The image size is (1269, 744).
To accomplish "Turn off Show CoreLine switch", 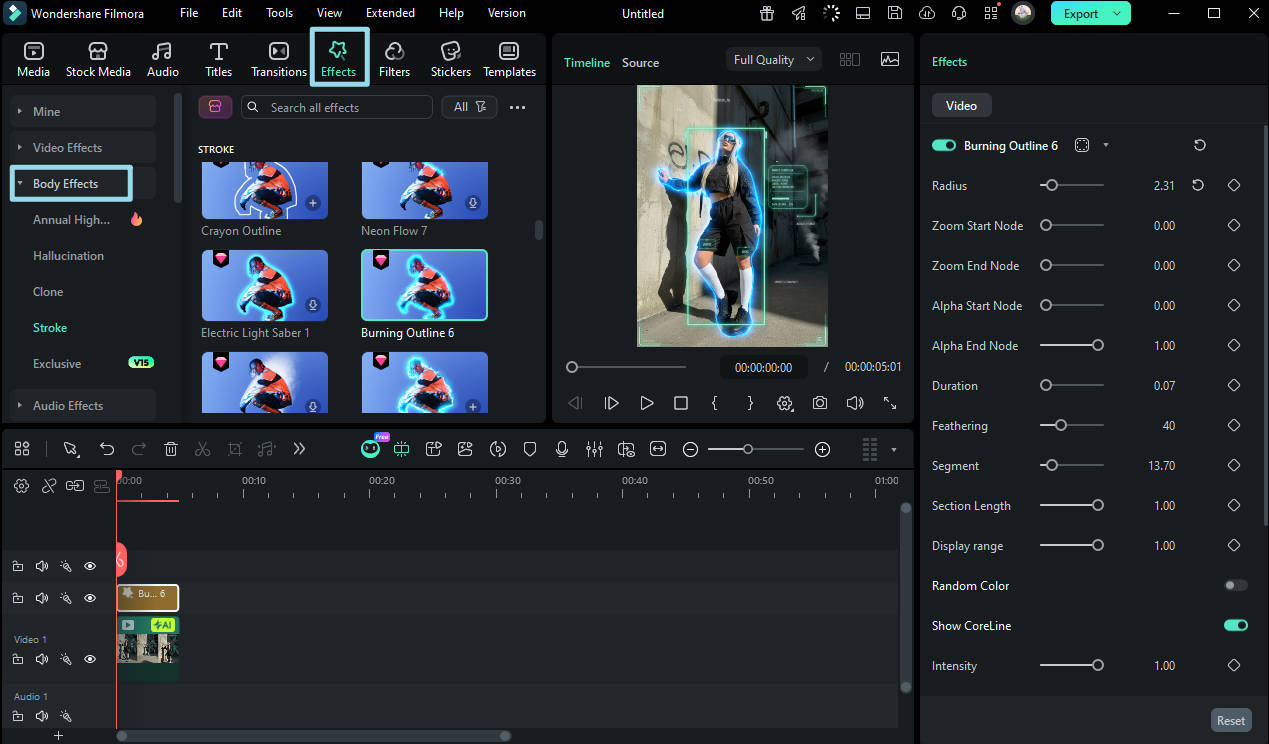I will 1236,625.
